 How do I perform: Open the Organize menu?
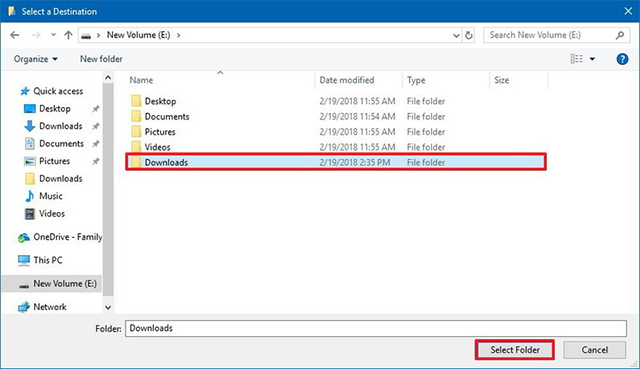point(36,59)
